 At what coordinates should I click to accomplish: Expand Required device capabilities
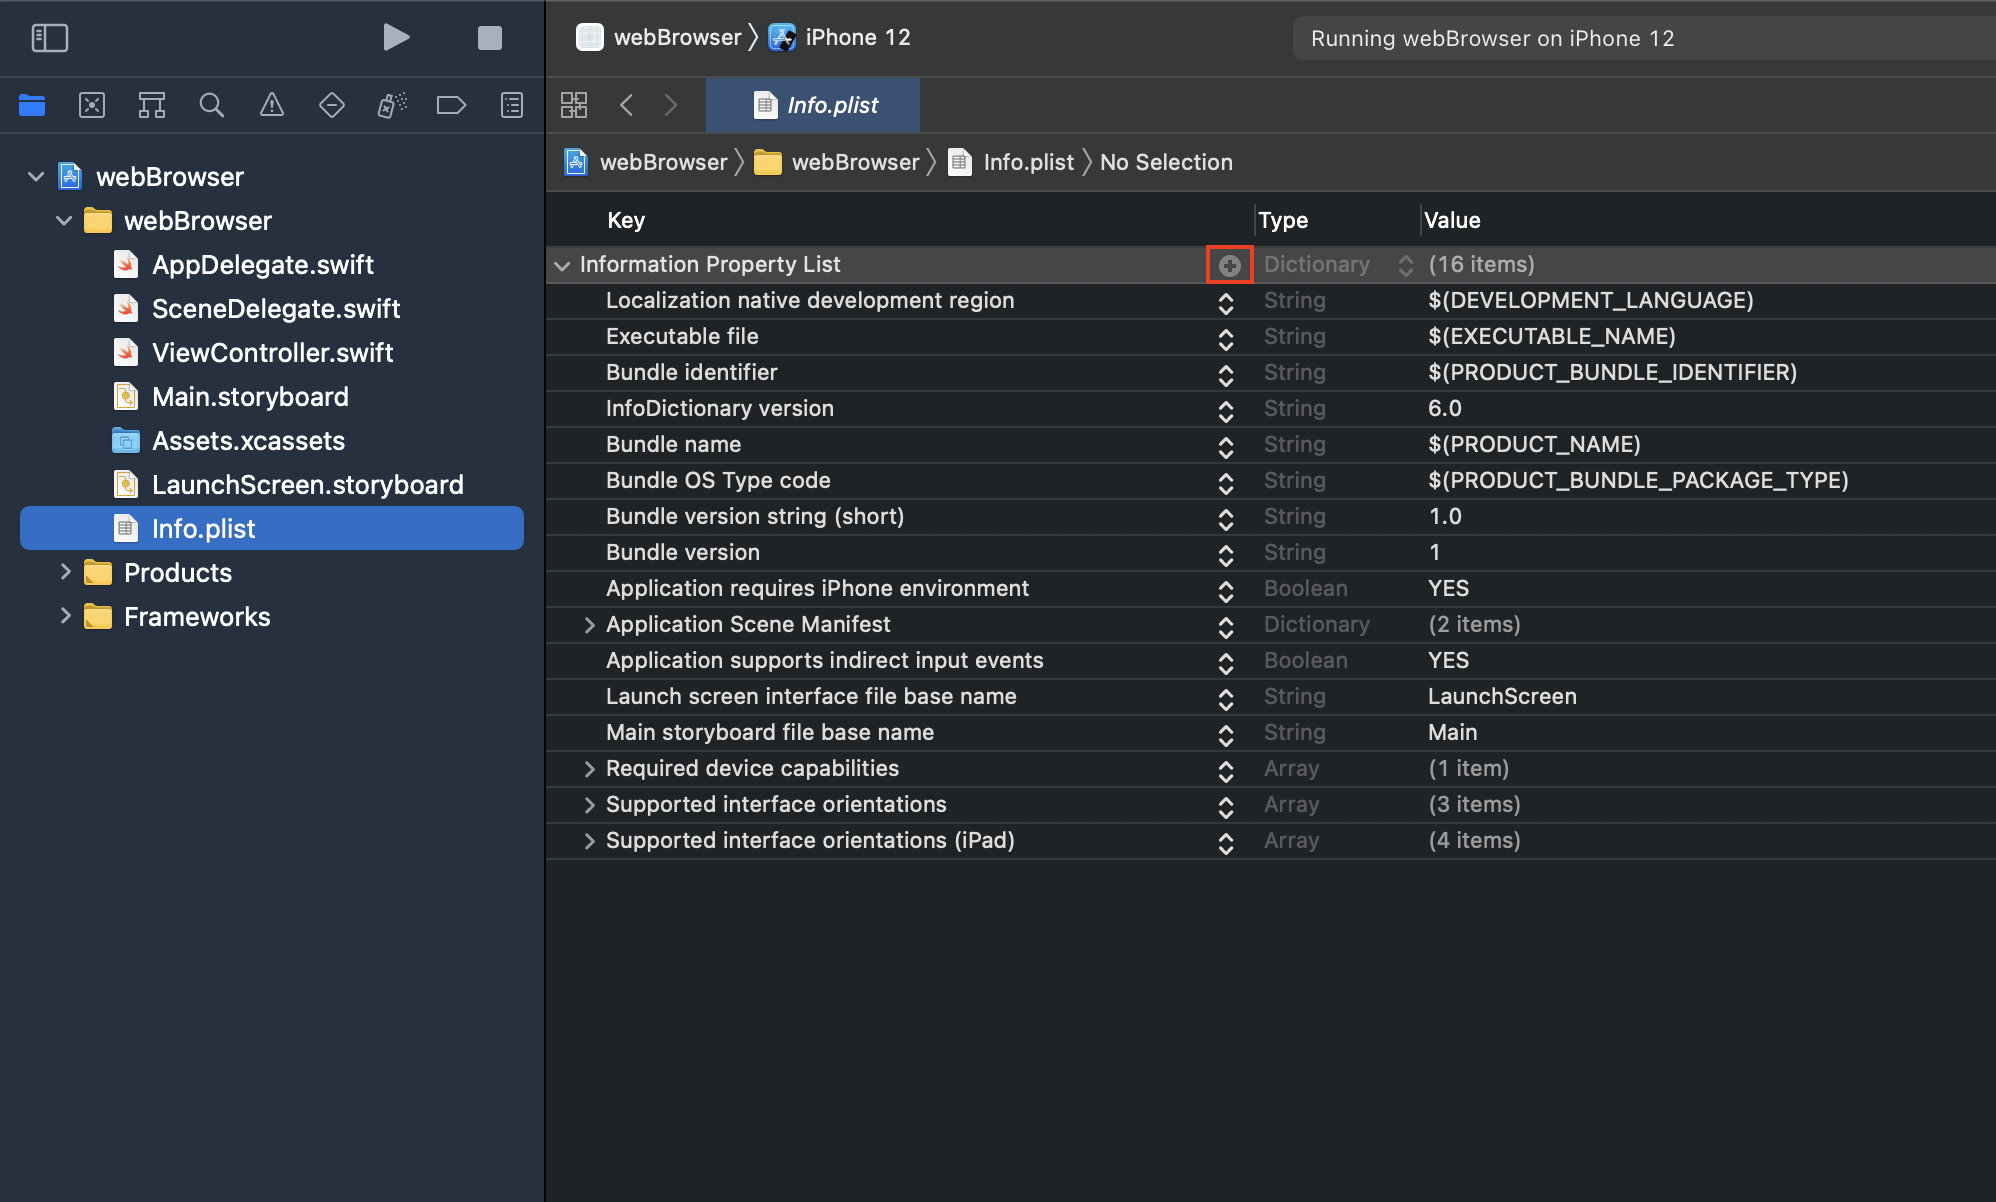589,769
